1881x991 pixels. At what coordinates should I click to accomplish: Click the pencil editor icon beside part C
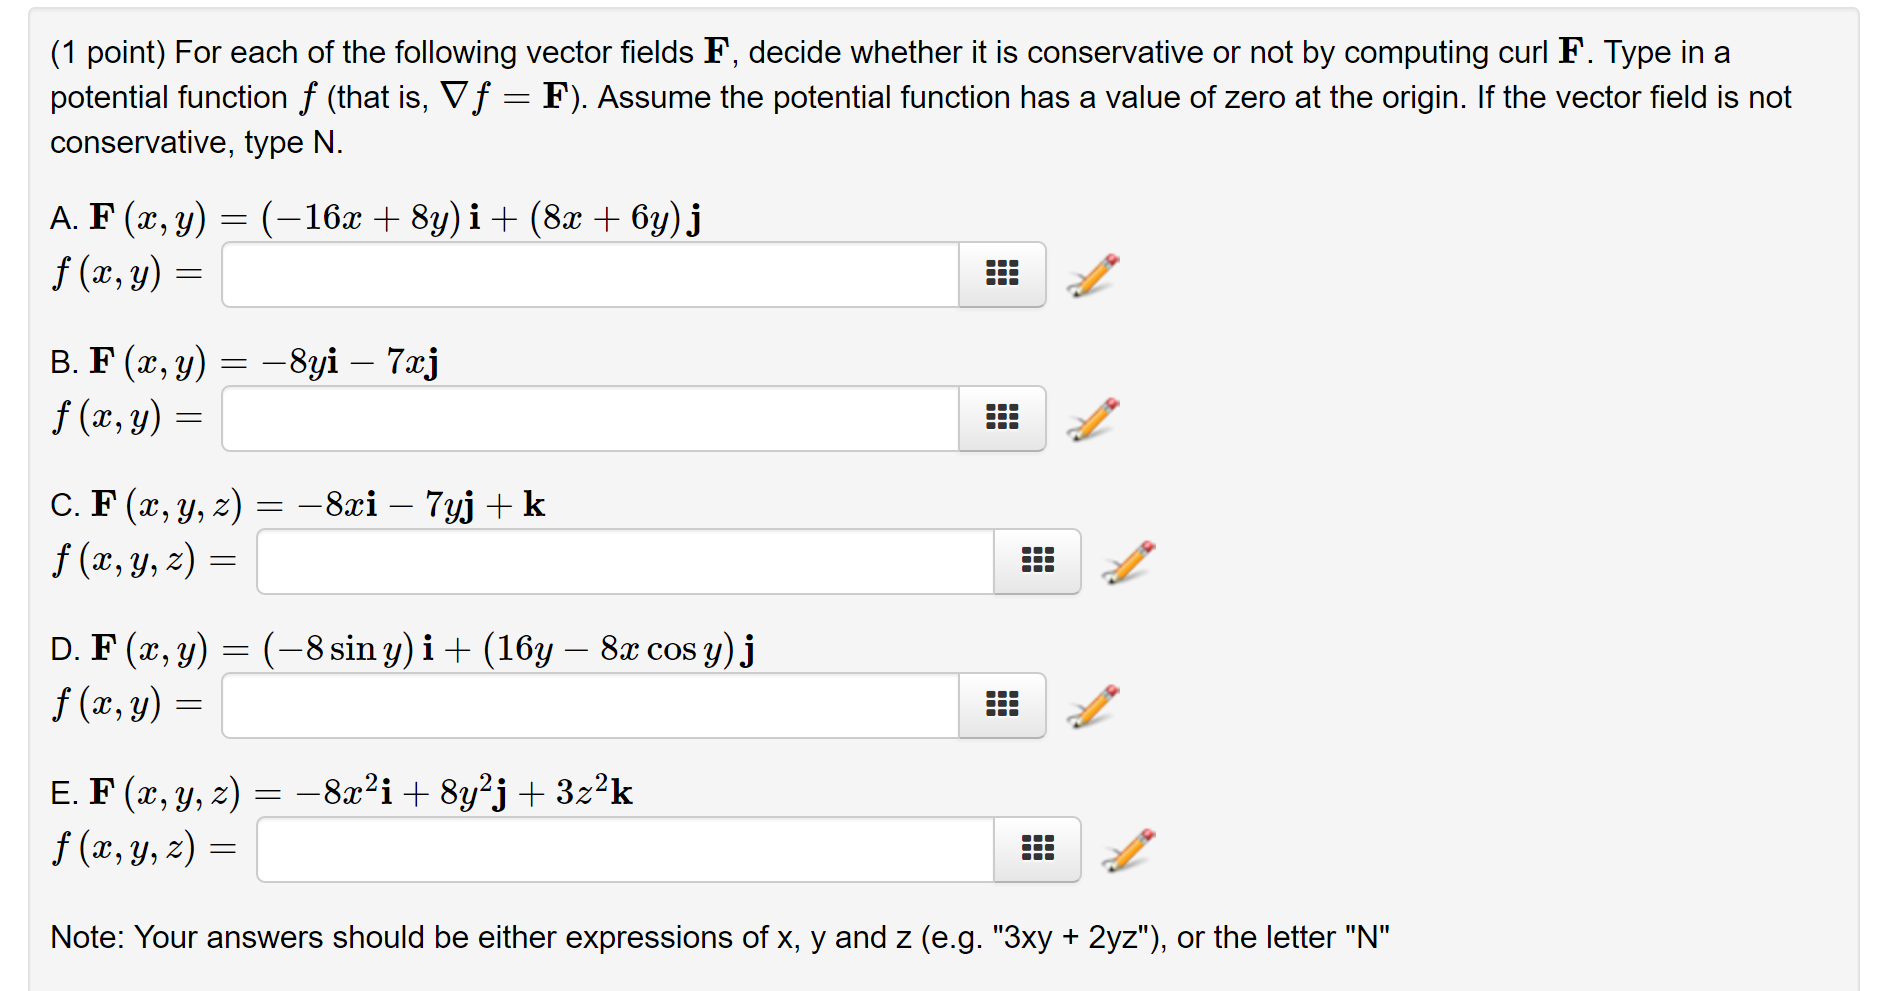[x=1125, y=560]
